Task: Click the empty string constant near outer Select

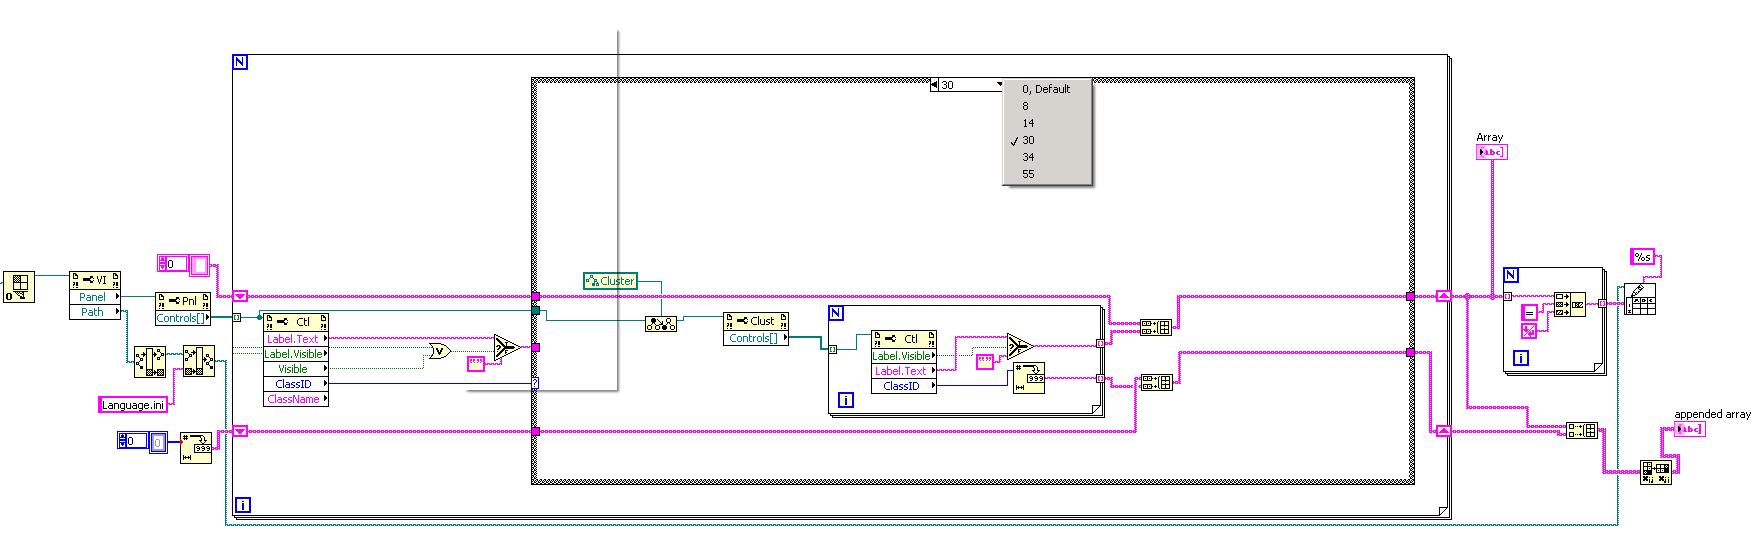Action: pos(476,364)
